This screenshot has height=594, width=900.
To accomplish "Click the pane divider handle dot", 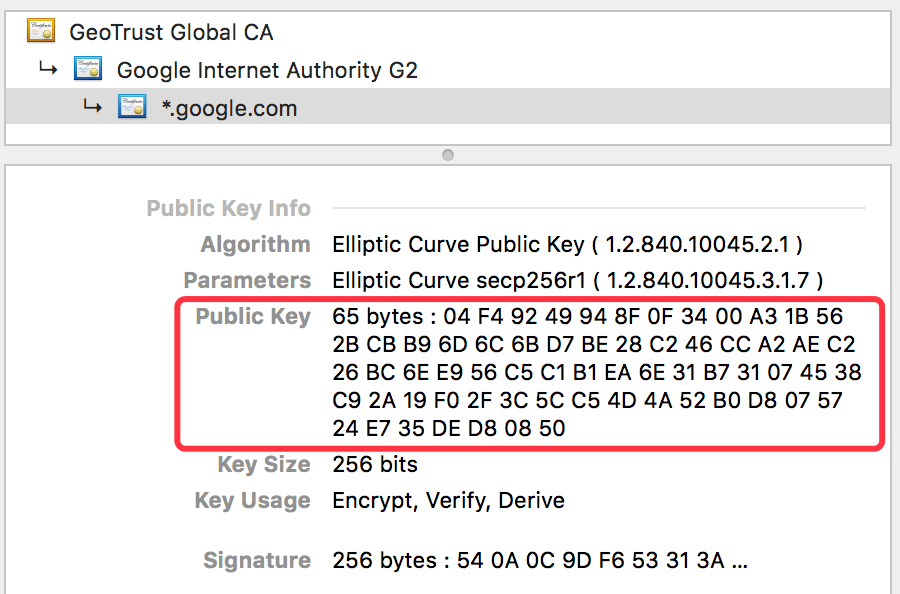I will [x=448, y=155].
